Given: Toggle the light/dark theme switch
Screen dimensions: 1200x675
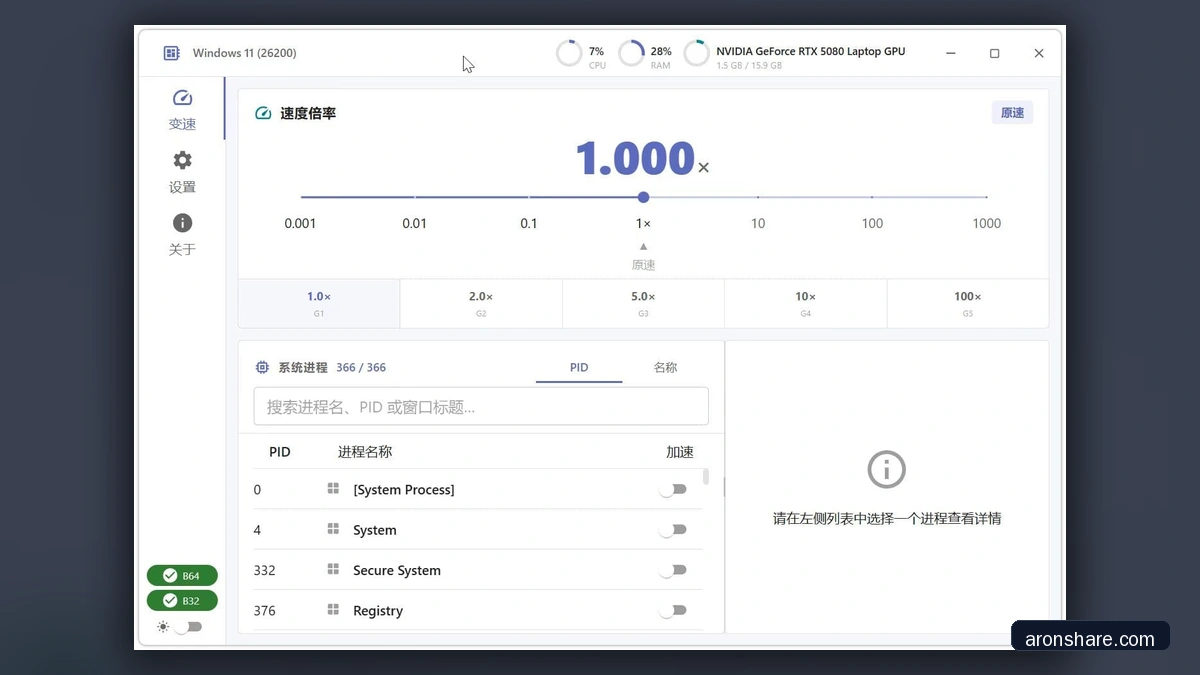Looking at the screenshot, I should (188, 627).
